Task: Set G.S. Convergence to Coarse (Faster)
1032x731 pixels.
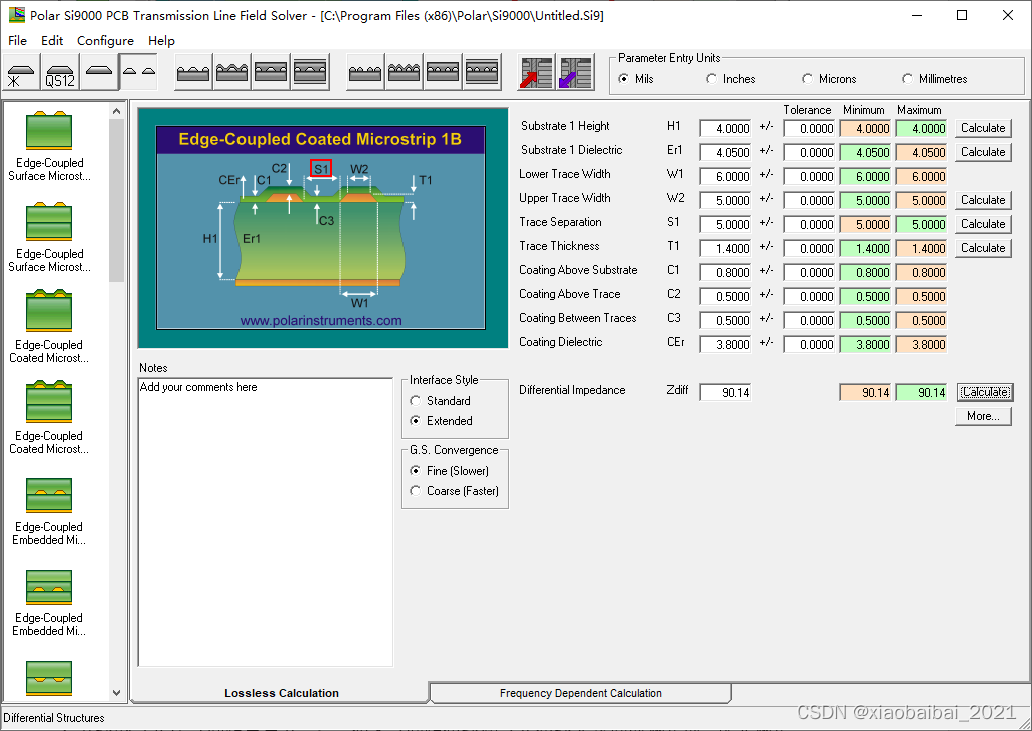Action: tap(454, 491)
